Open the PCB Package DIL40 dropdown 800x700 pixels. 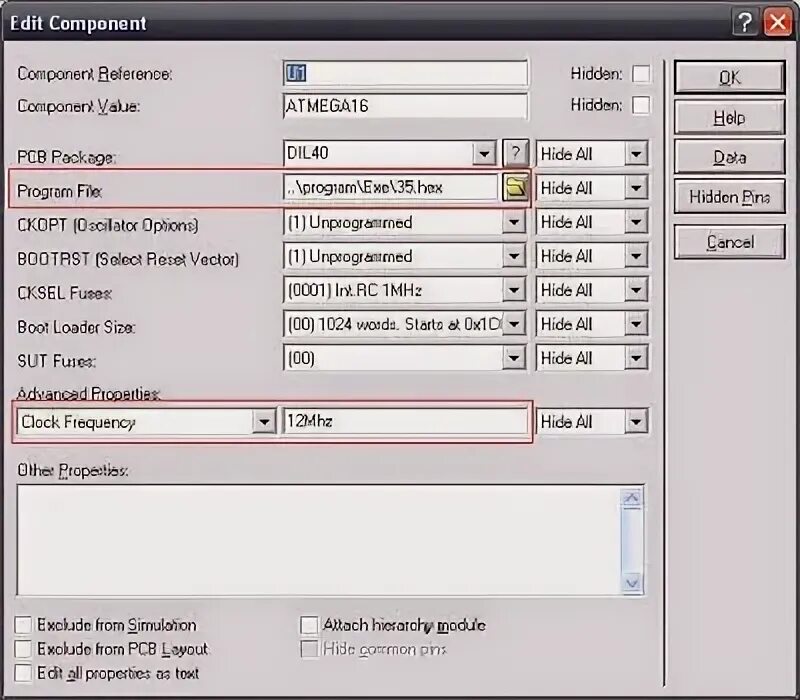click(x=484, y=153)
